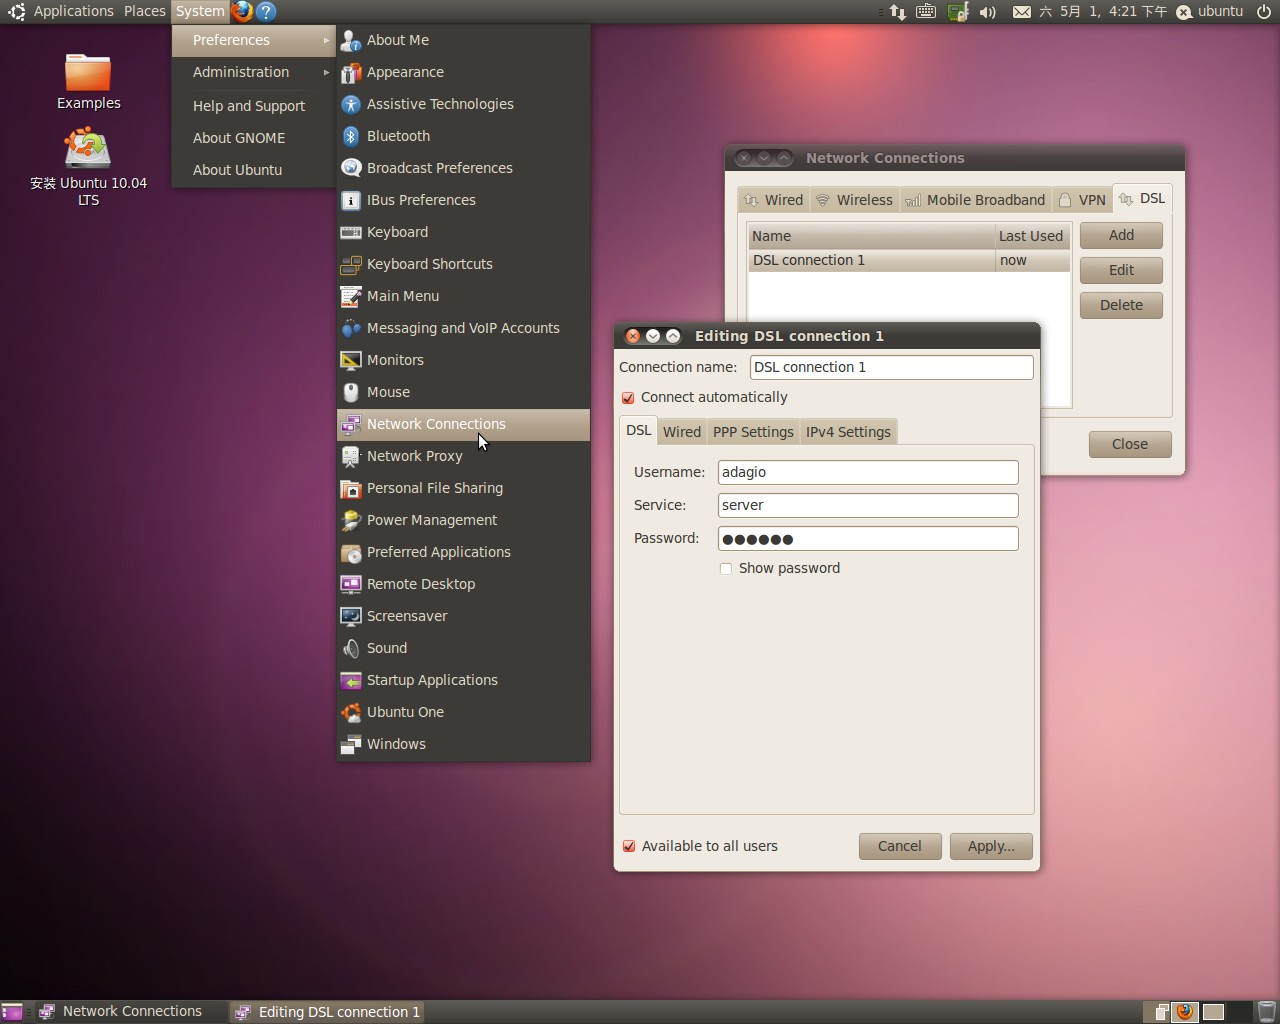The width and height of the screenshot is (1280, 1024).
Task: Switch to Mobile Broadband tab
Action: coord(974,200)
